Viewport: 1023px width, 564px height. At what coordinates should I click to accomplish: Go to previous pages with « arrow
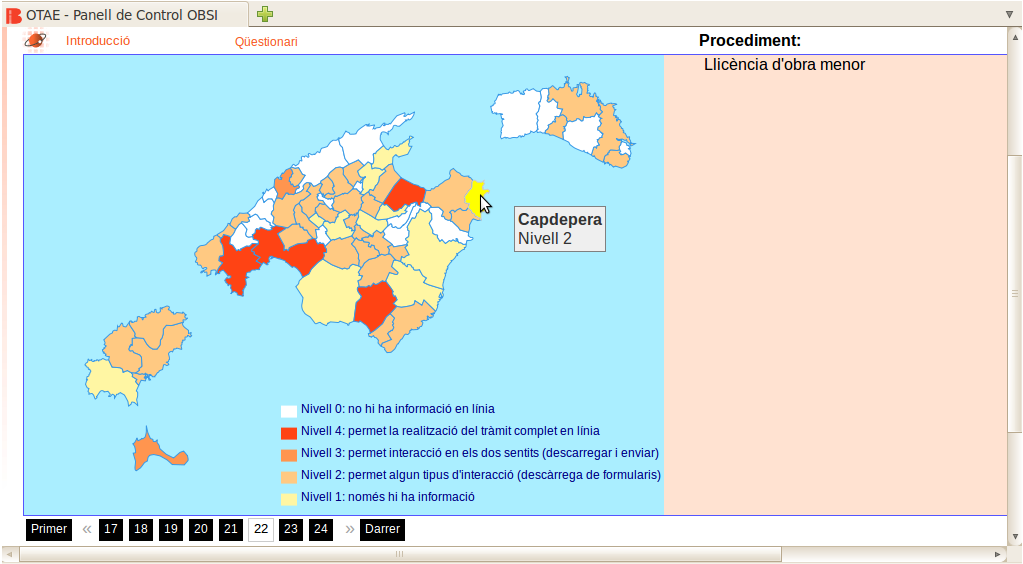(87, 529)
